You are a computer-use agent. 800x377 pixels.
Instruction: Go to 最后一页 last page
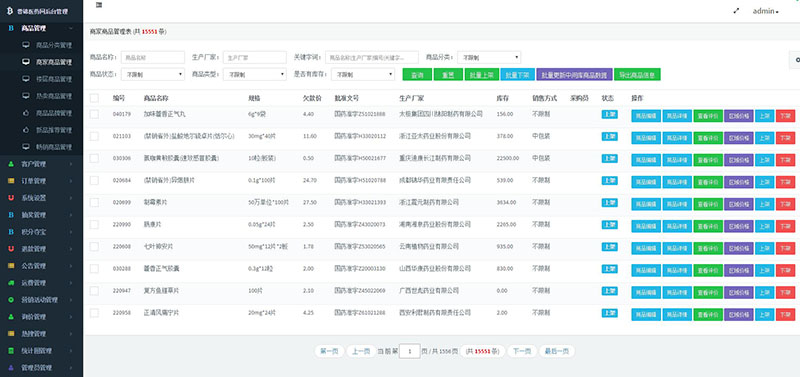pyautogui.click(x=557, y=351)
